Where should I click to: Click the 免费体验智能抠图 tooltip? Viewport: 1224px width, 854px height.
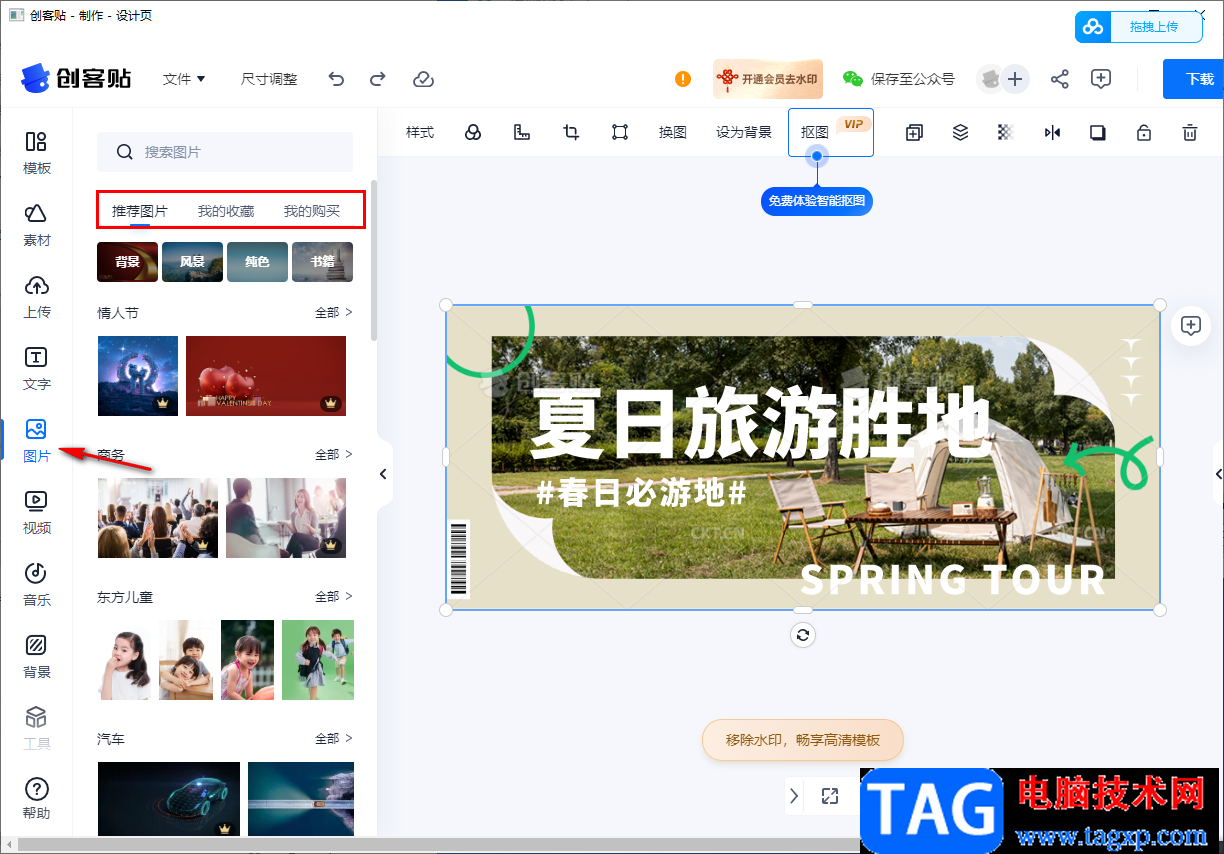pos(817,201)
